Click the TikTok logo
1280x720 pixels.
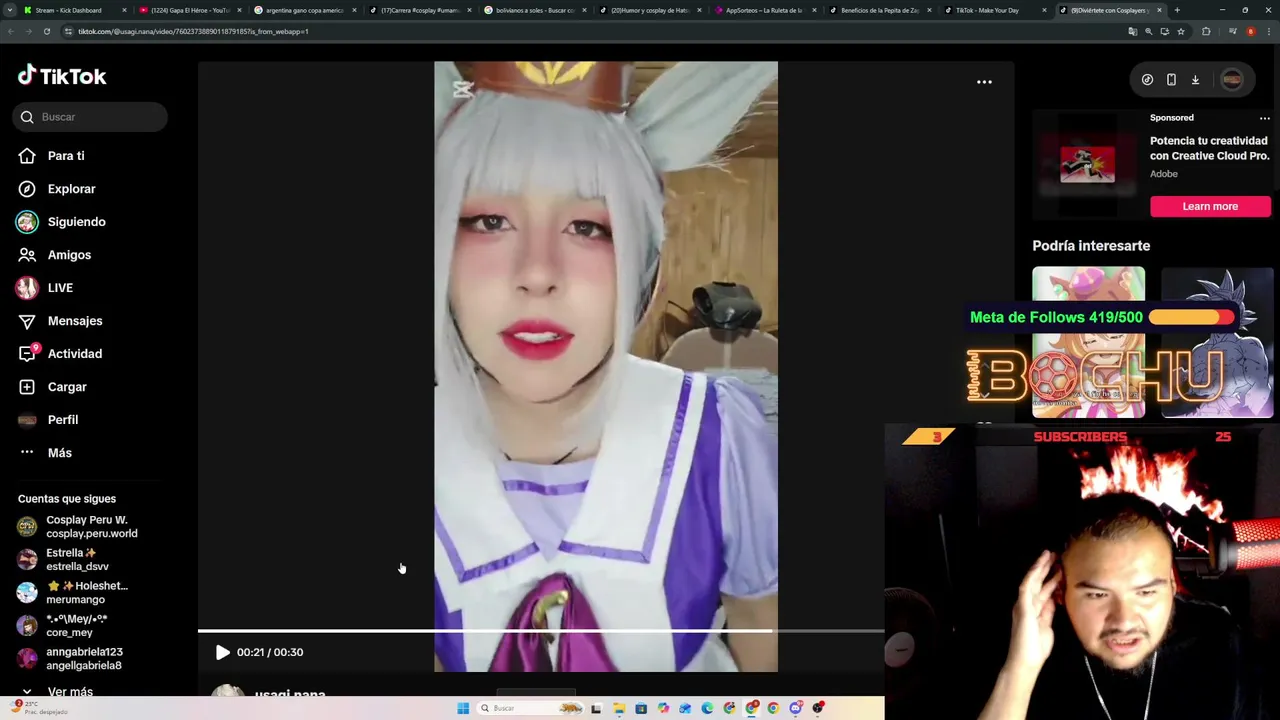(x=62, y=76)
